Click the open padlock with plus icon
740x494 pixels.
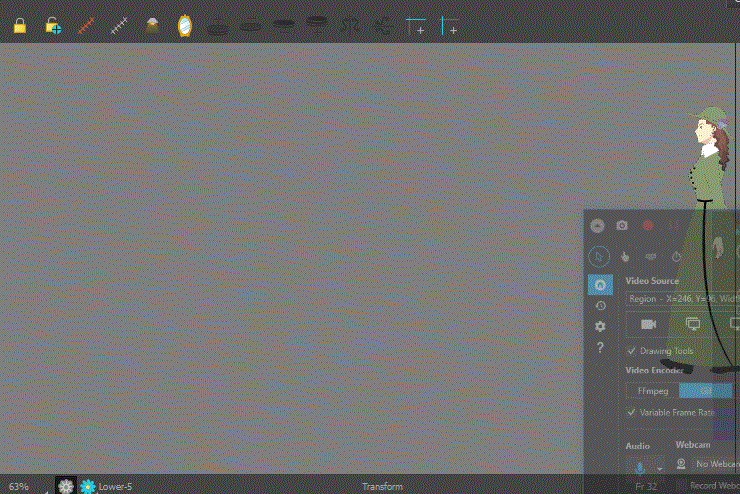coord(53,26)
